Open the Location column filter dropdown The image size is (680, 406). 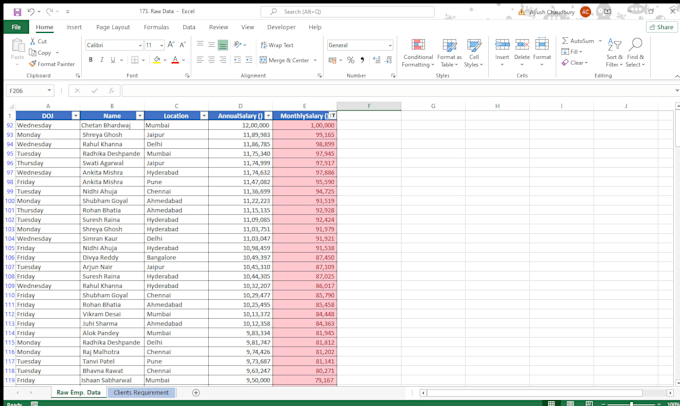tap(204, 116)
